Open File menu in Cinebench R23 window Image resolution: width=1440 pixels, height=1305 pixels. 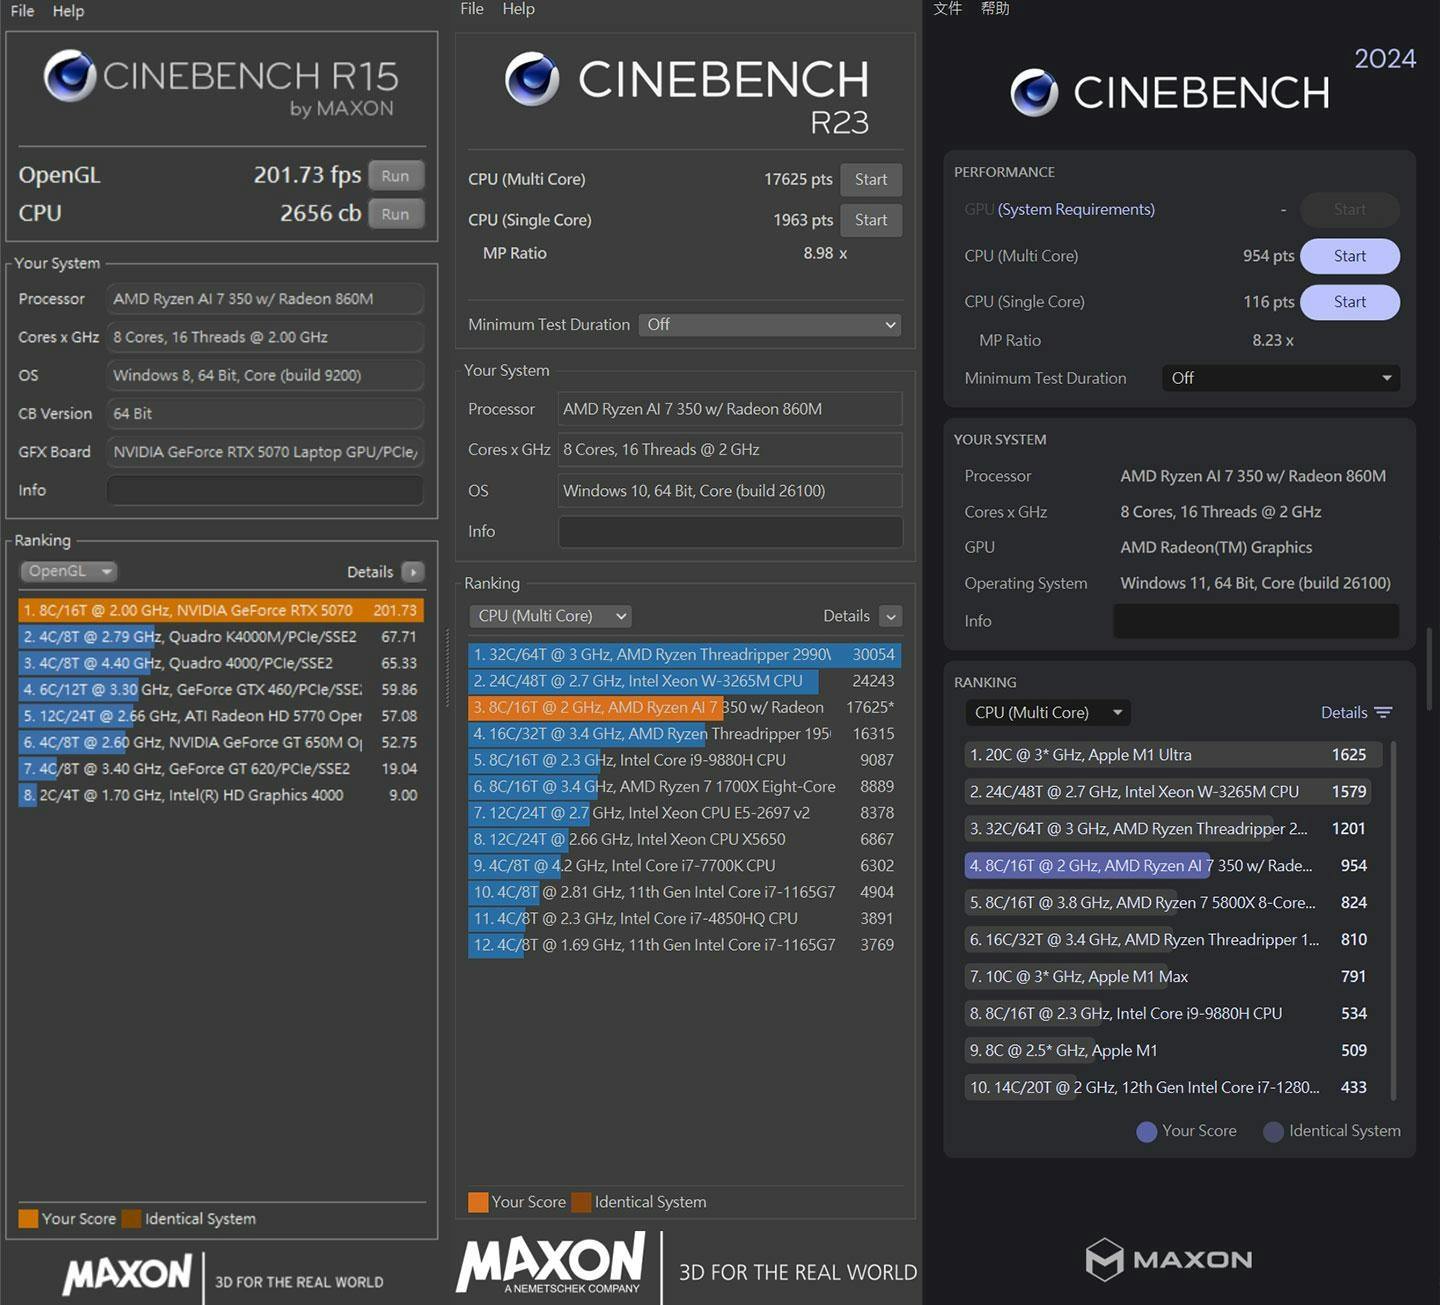click(472, 9)
